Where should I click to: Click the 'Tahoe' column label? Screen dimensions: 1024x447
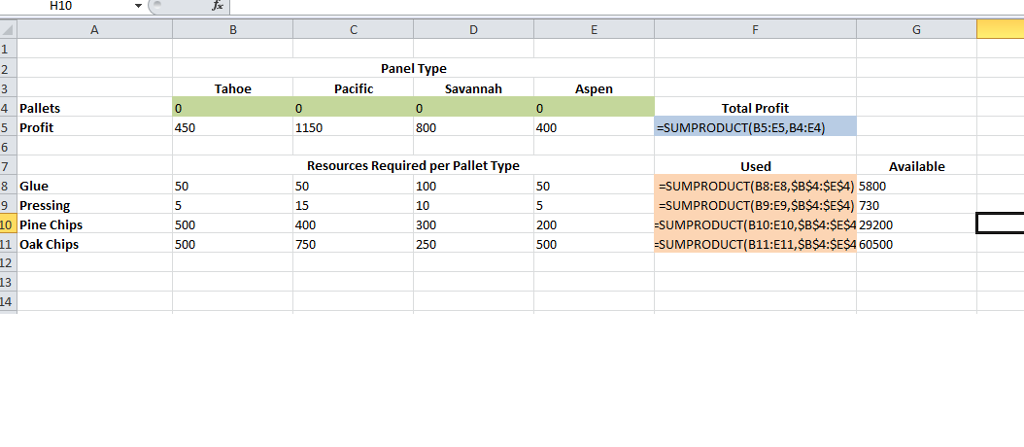[233, 88]
